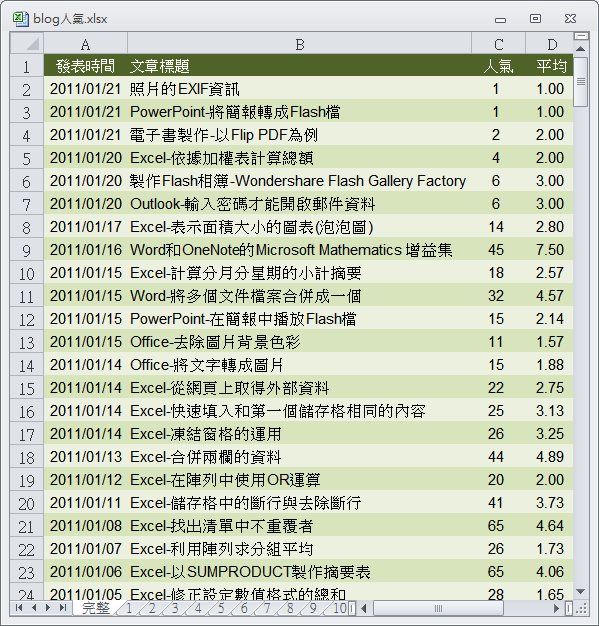Select average value 7.50
Viewport: 599px width, 626px height.
[x=549, y=250]
